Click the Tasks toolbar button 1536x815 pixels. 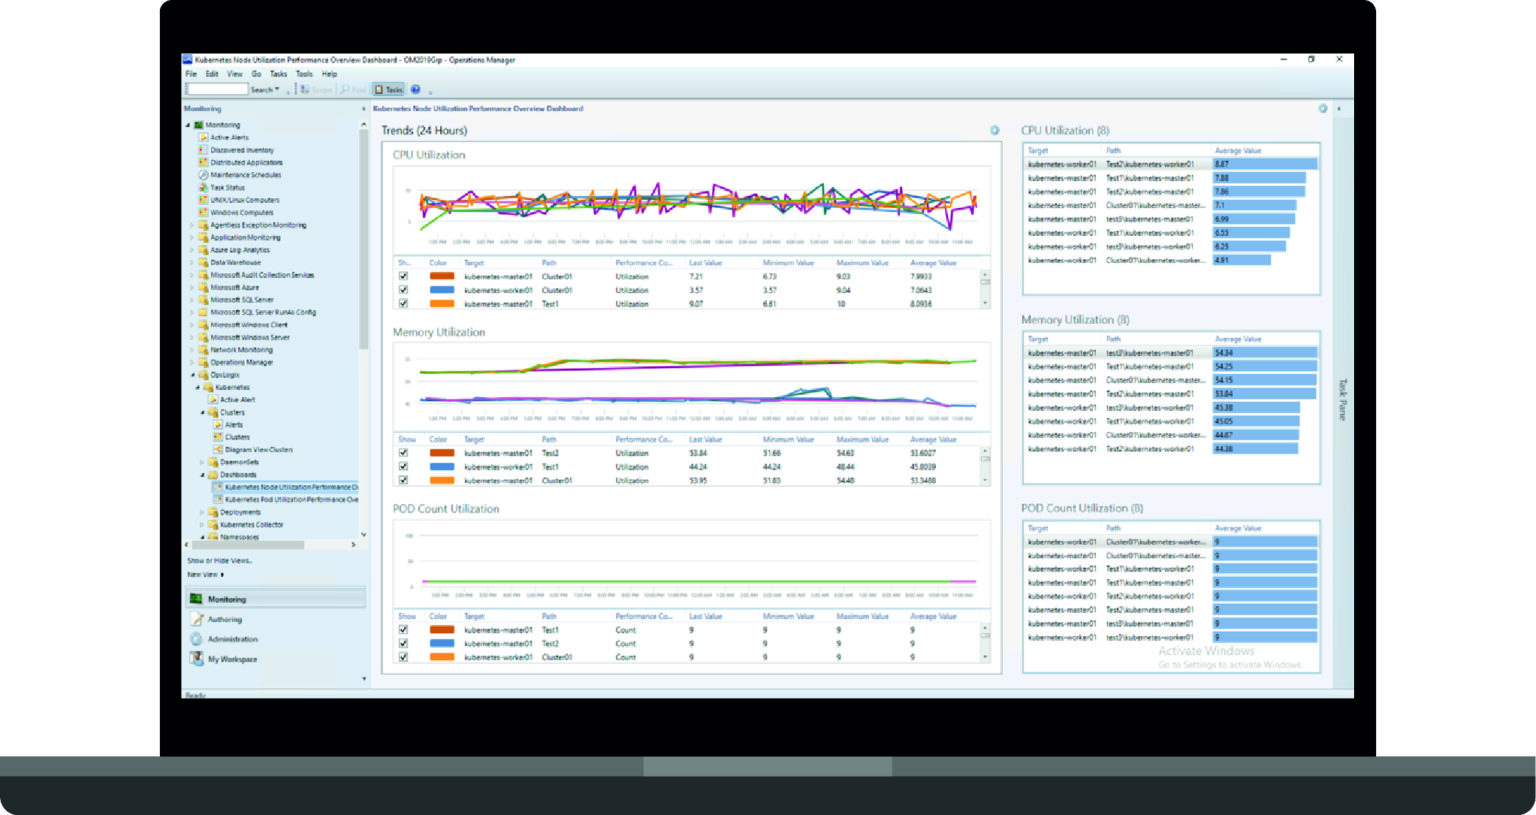388,89
